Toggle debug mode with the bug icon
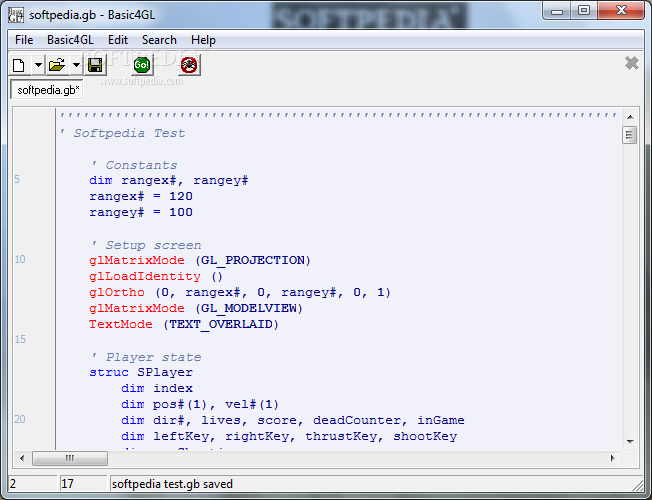Image resolution: width=652 pixels, height=500 pixels. [189, 65]
